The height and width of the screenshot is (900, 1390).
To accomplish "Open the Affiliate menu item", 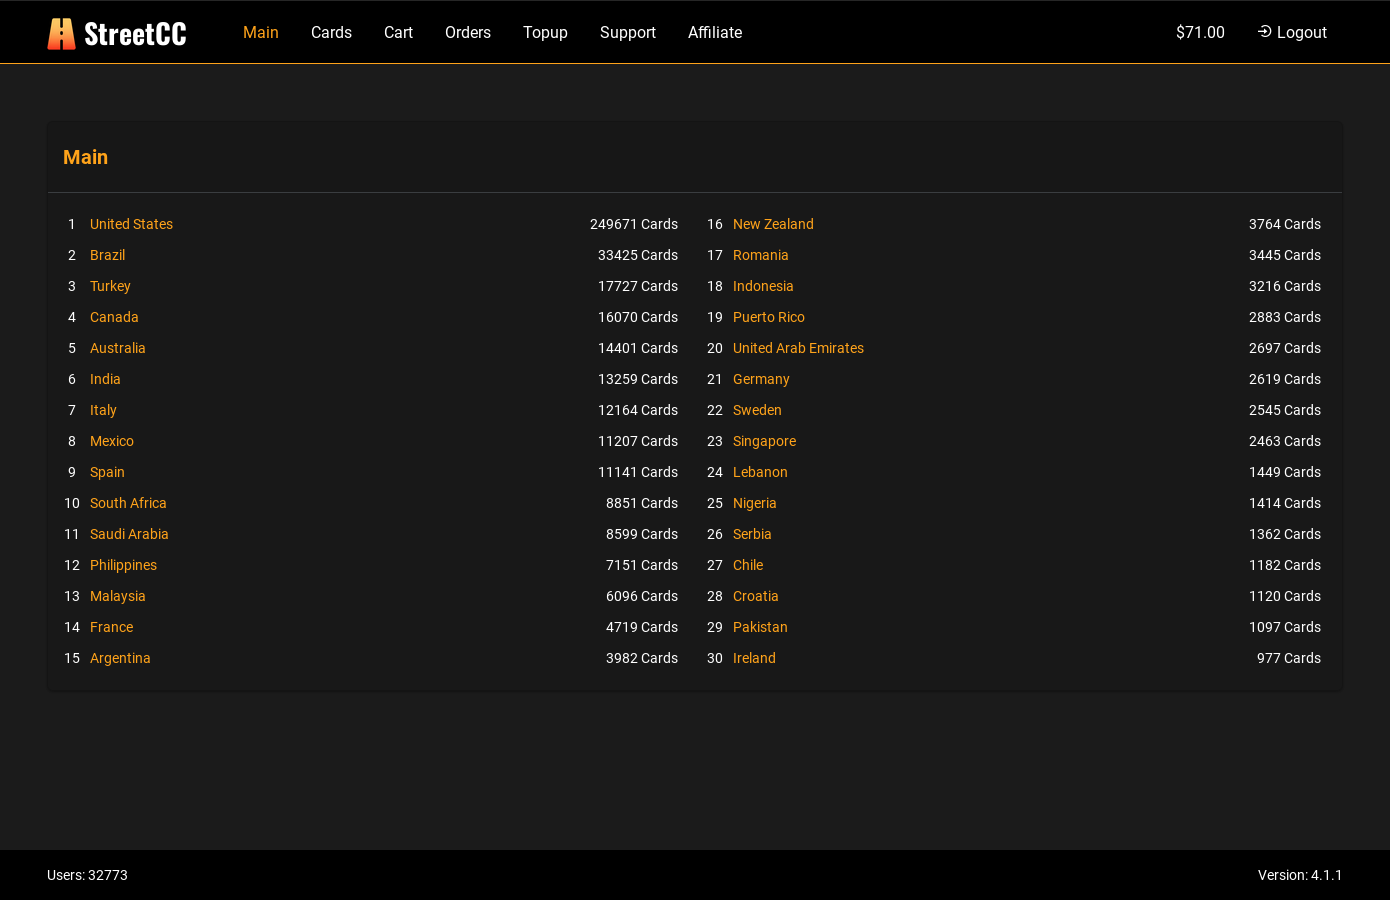I will pos(715,32).
